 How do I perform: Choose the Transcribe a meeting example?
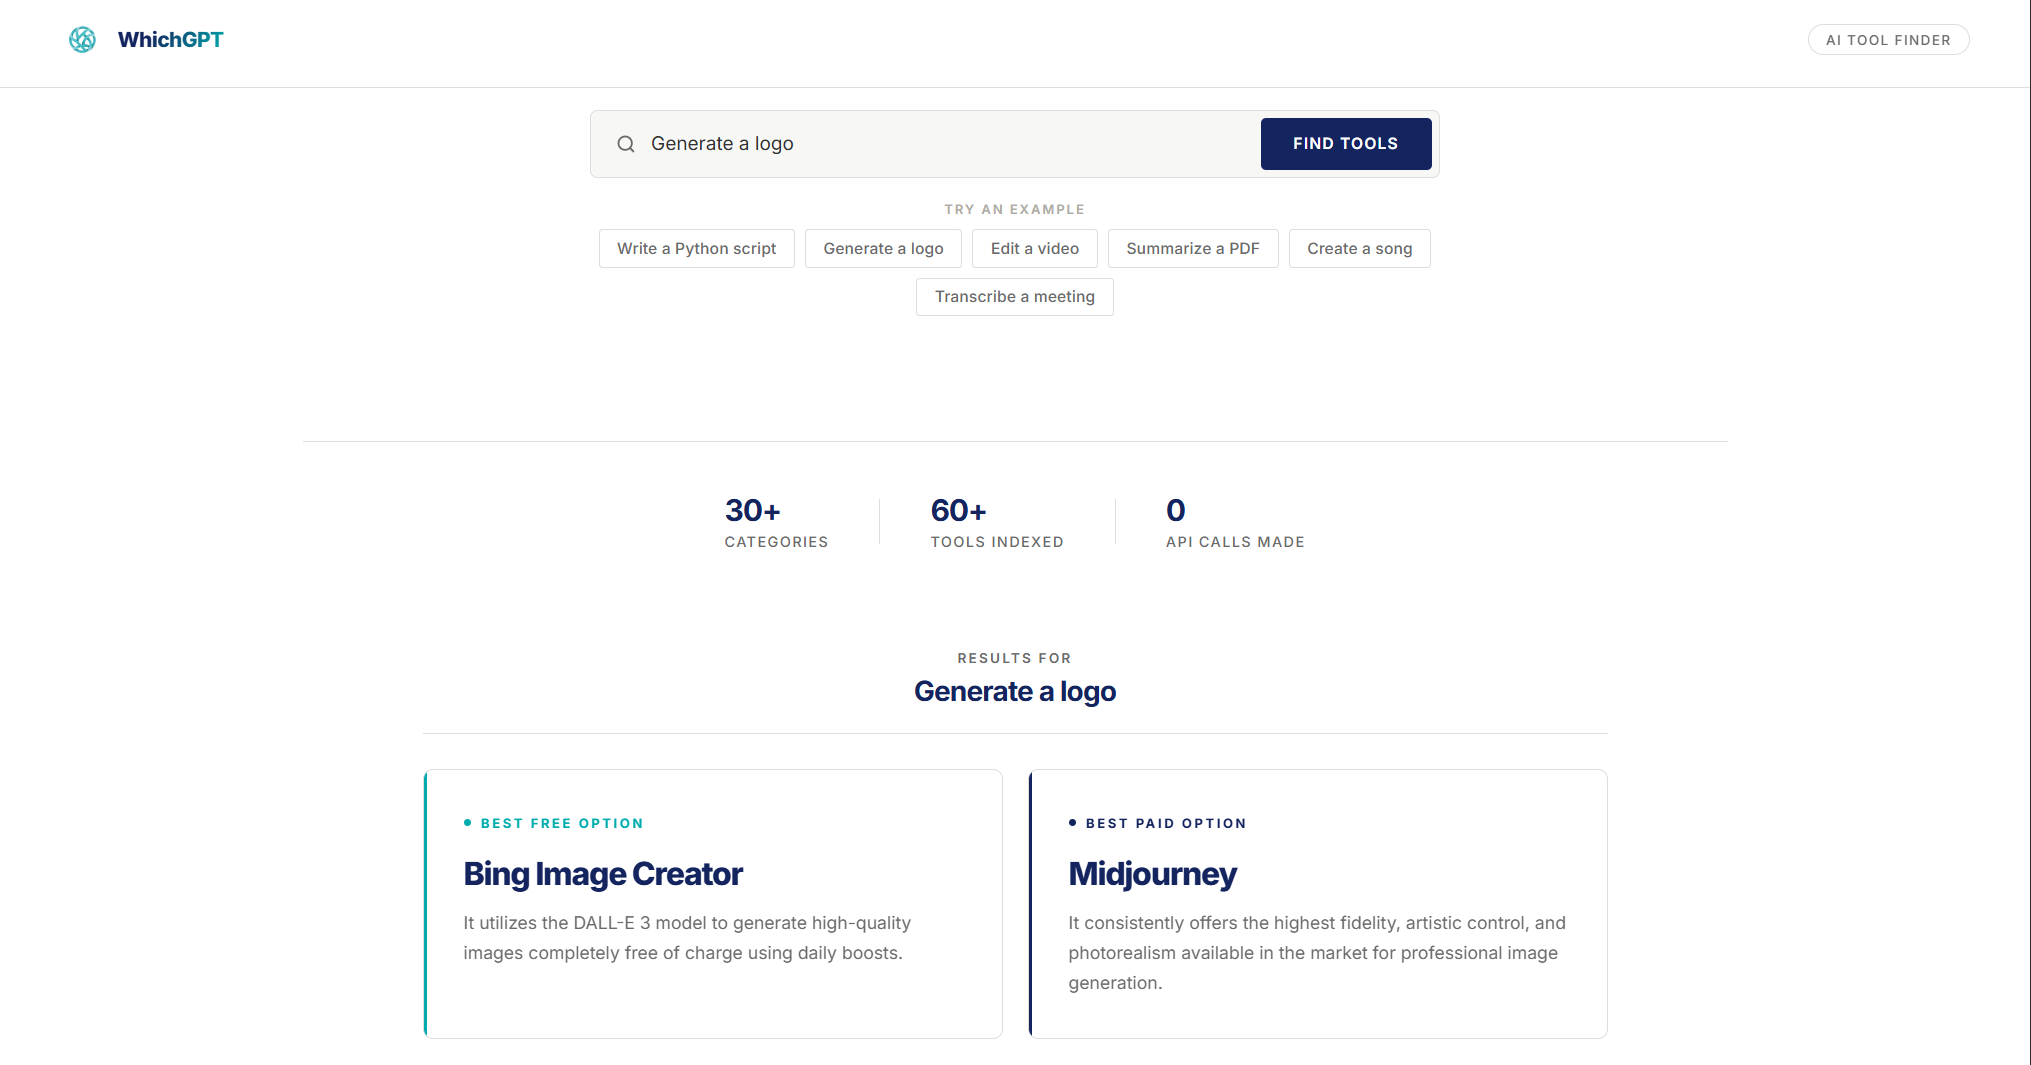pyautogui.click(x=1015, y=297)
